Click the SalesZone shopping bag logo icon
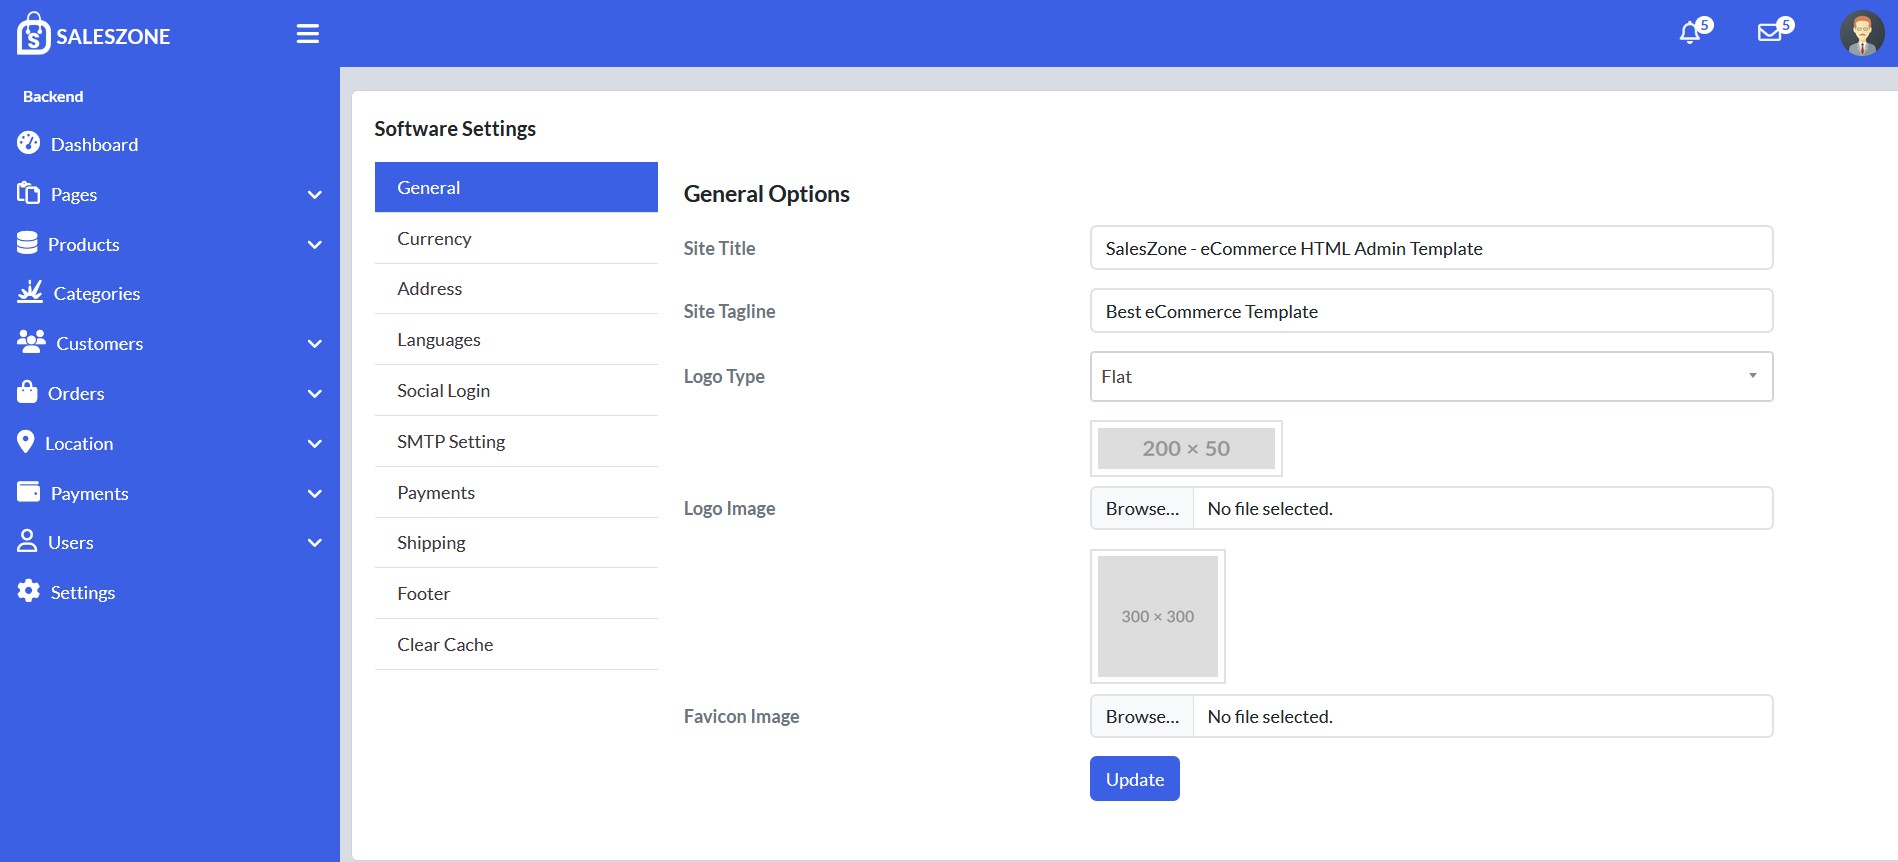 33,33
